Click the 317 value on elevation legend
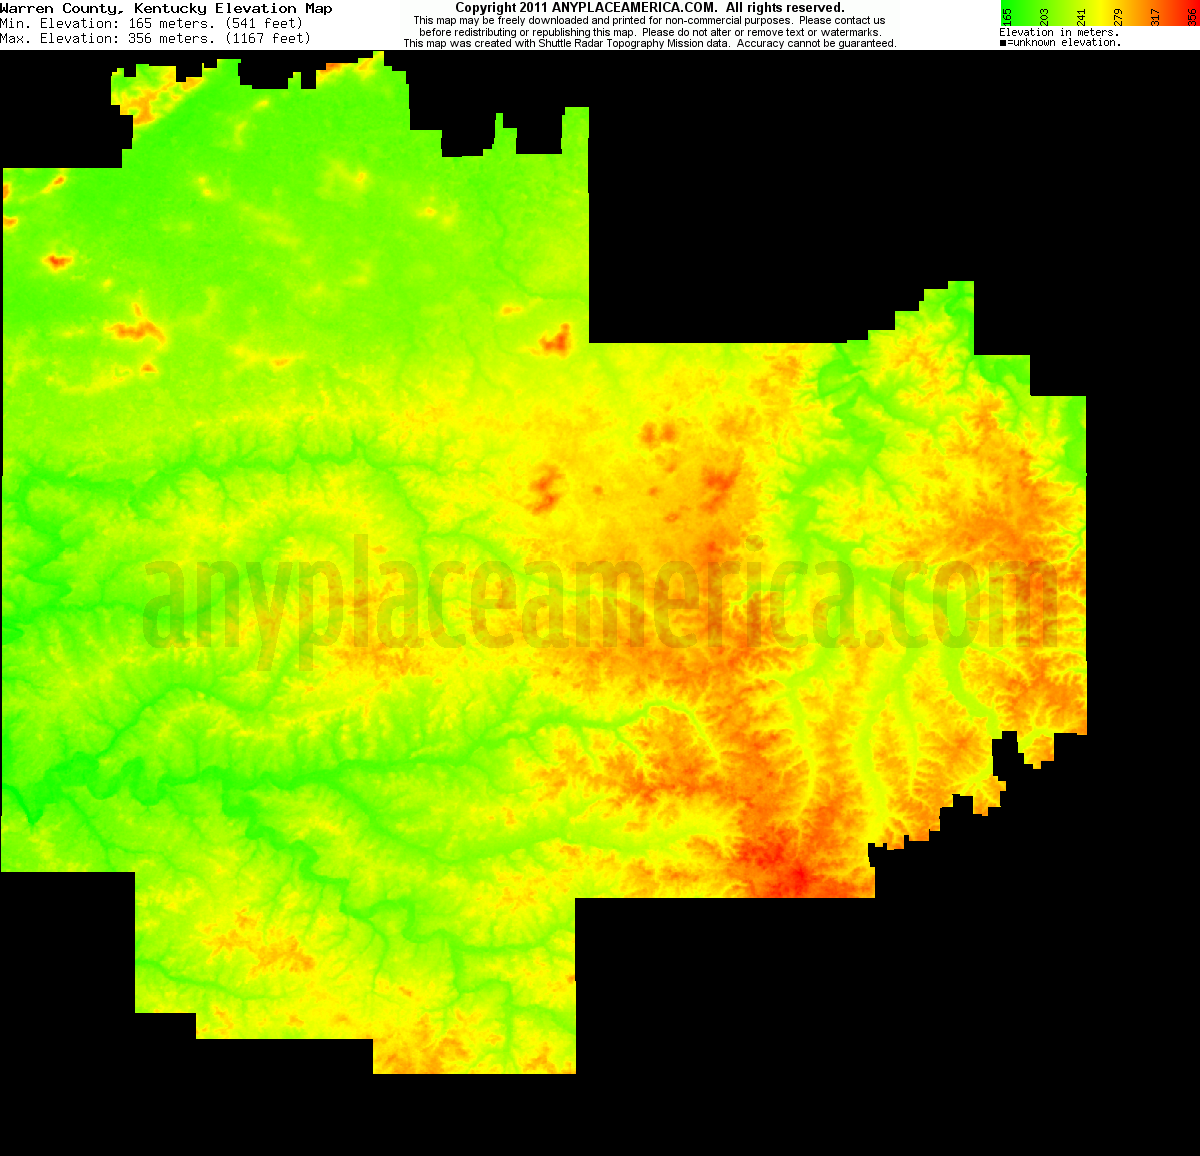 [x=1155, y=15]
